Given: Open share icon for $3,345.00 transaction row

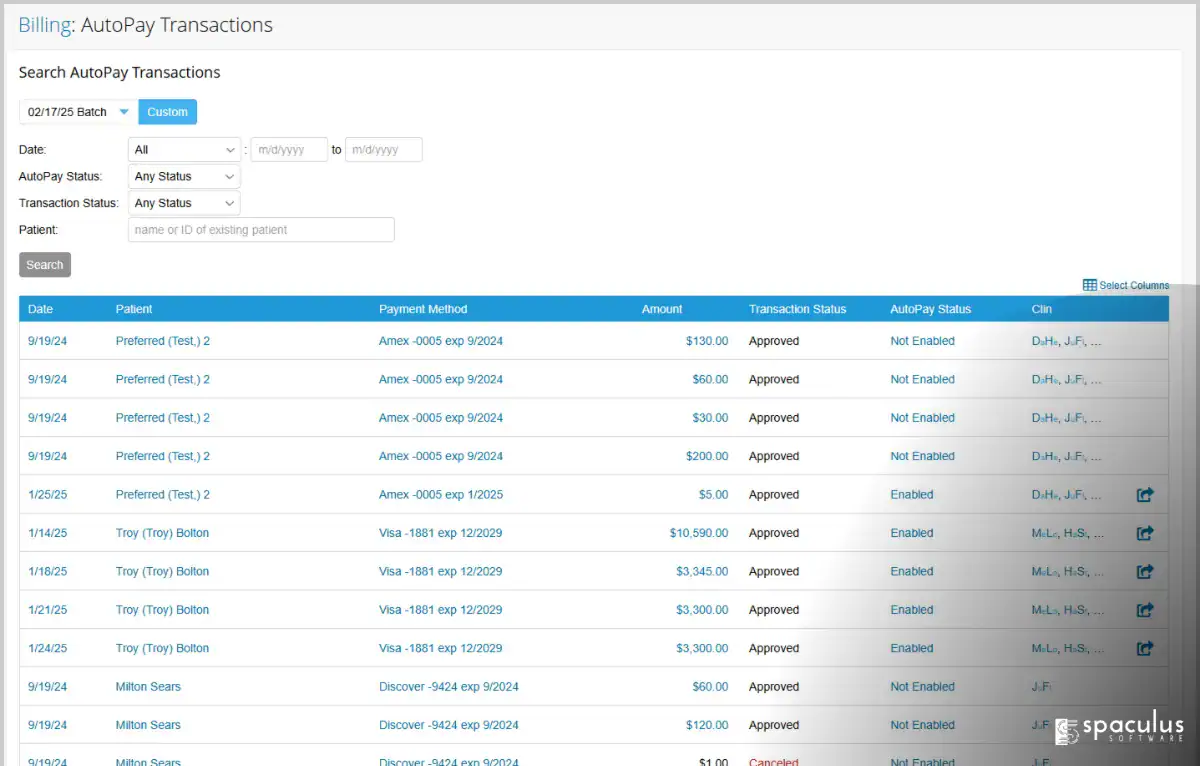Looking at the screenshot, I should (1145, 571).
